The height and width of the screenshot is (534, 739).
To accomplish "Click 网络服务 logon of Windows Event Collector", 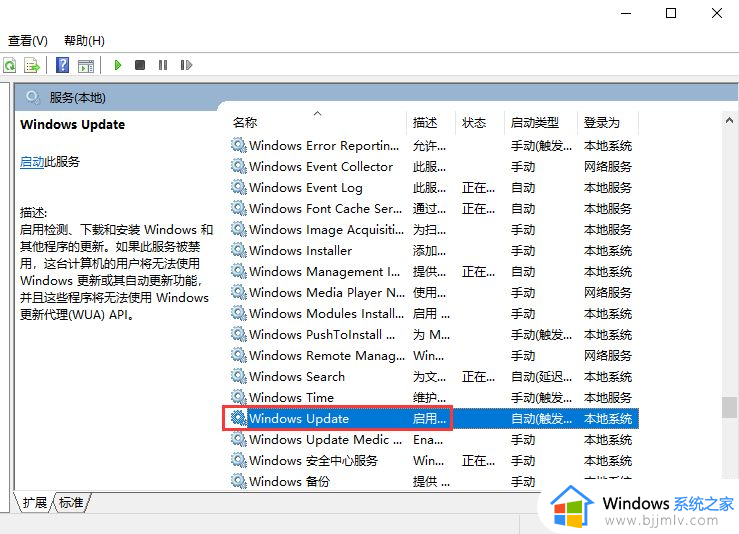I will (x=608, y=166).
